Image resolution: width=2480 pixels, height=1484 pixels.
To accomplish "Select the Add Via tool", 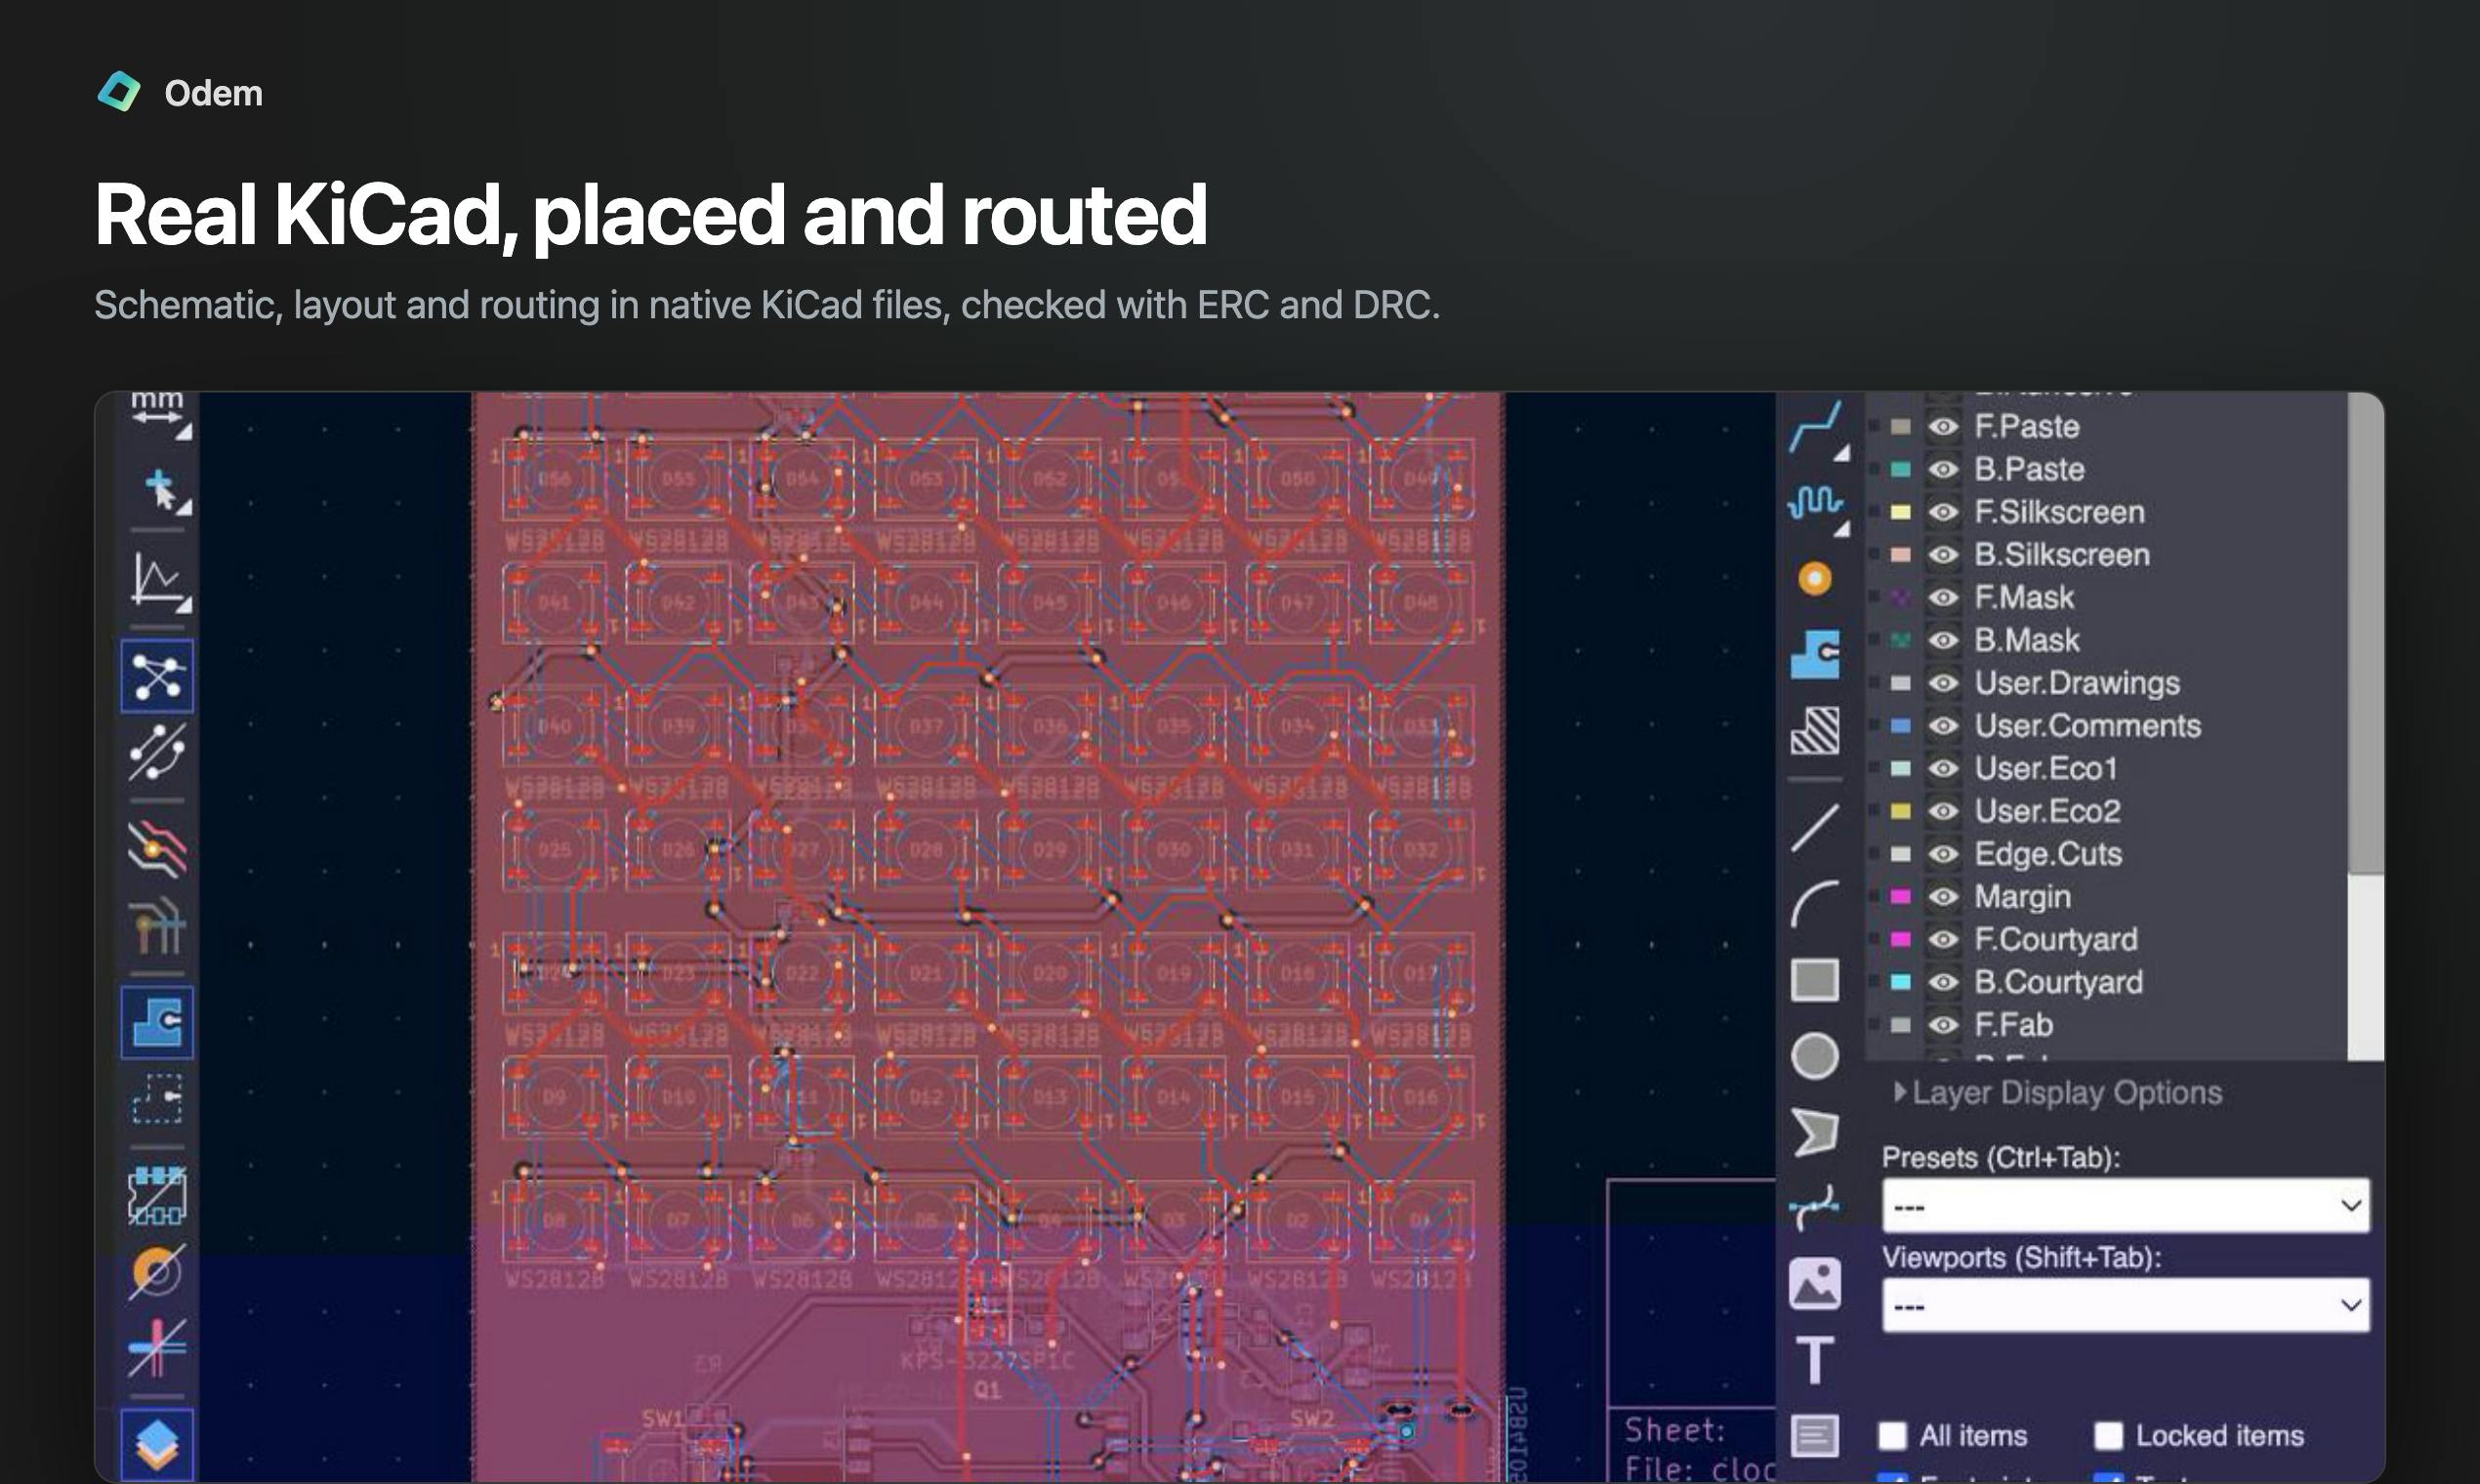I will point(1815,579).
